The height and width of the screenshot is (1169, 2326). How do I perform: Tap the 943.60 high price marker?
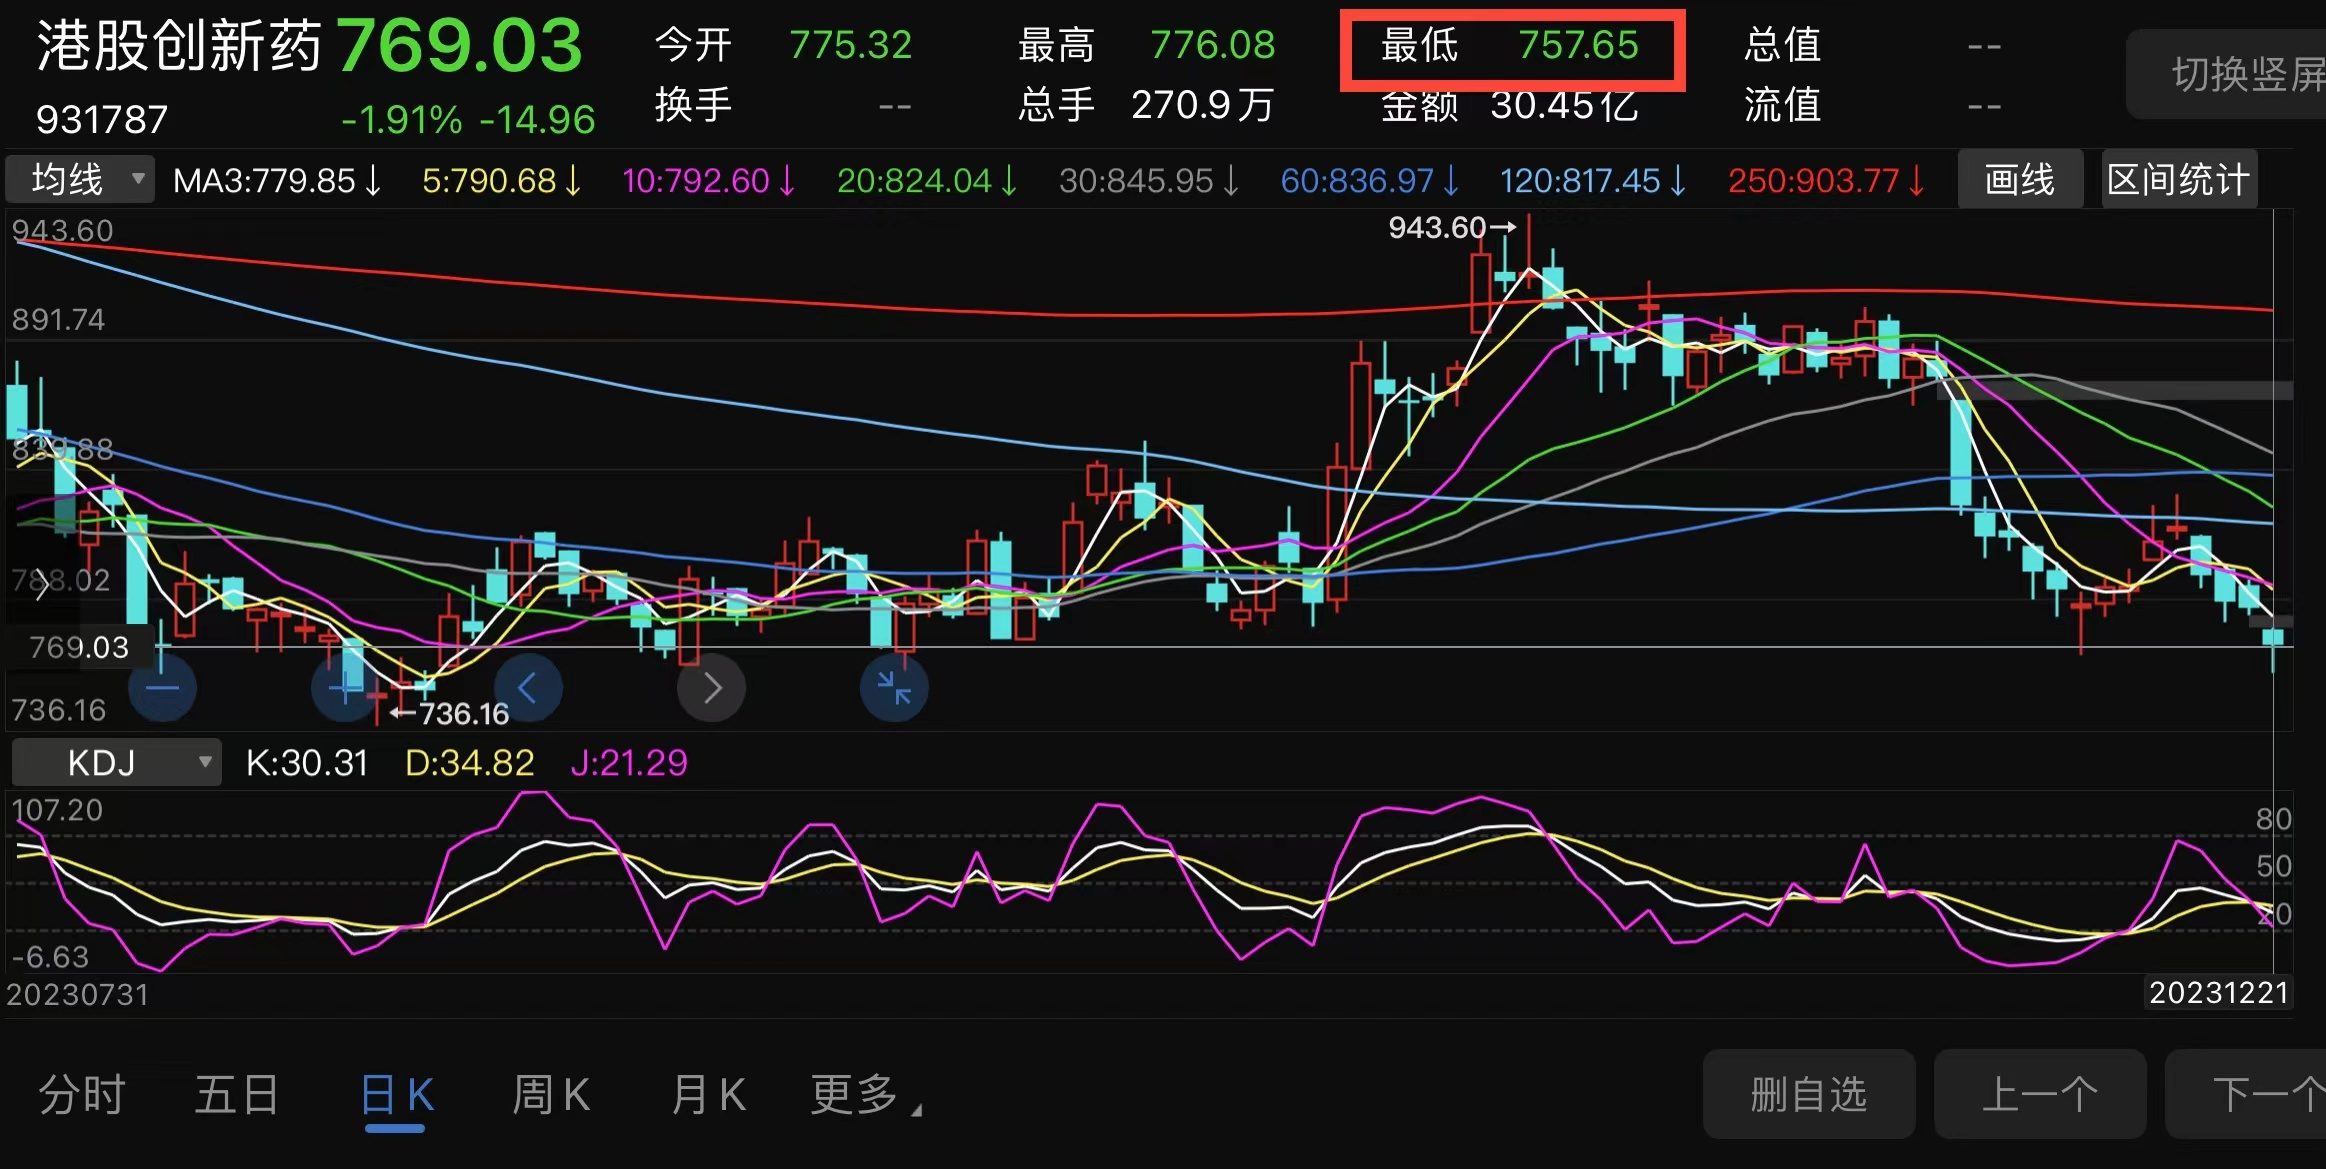click(1452, 228)
